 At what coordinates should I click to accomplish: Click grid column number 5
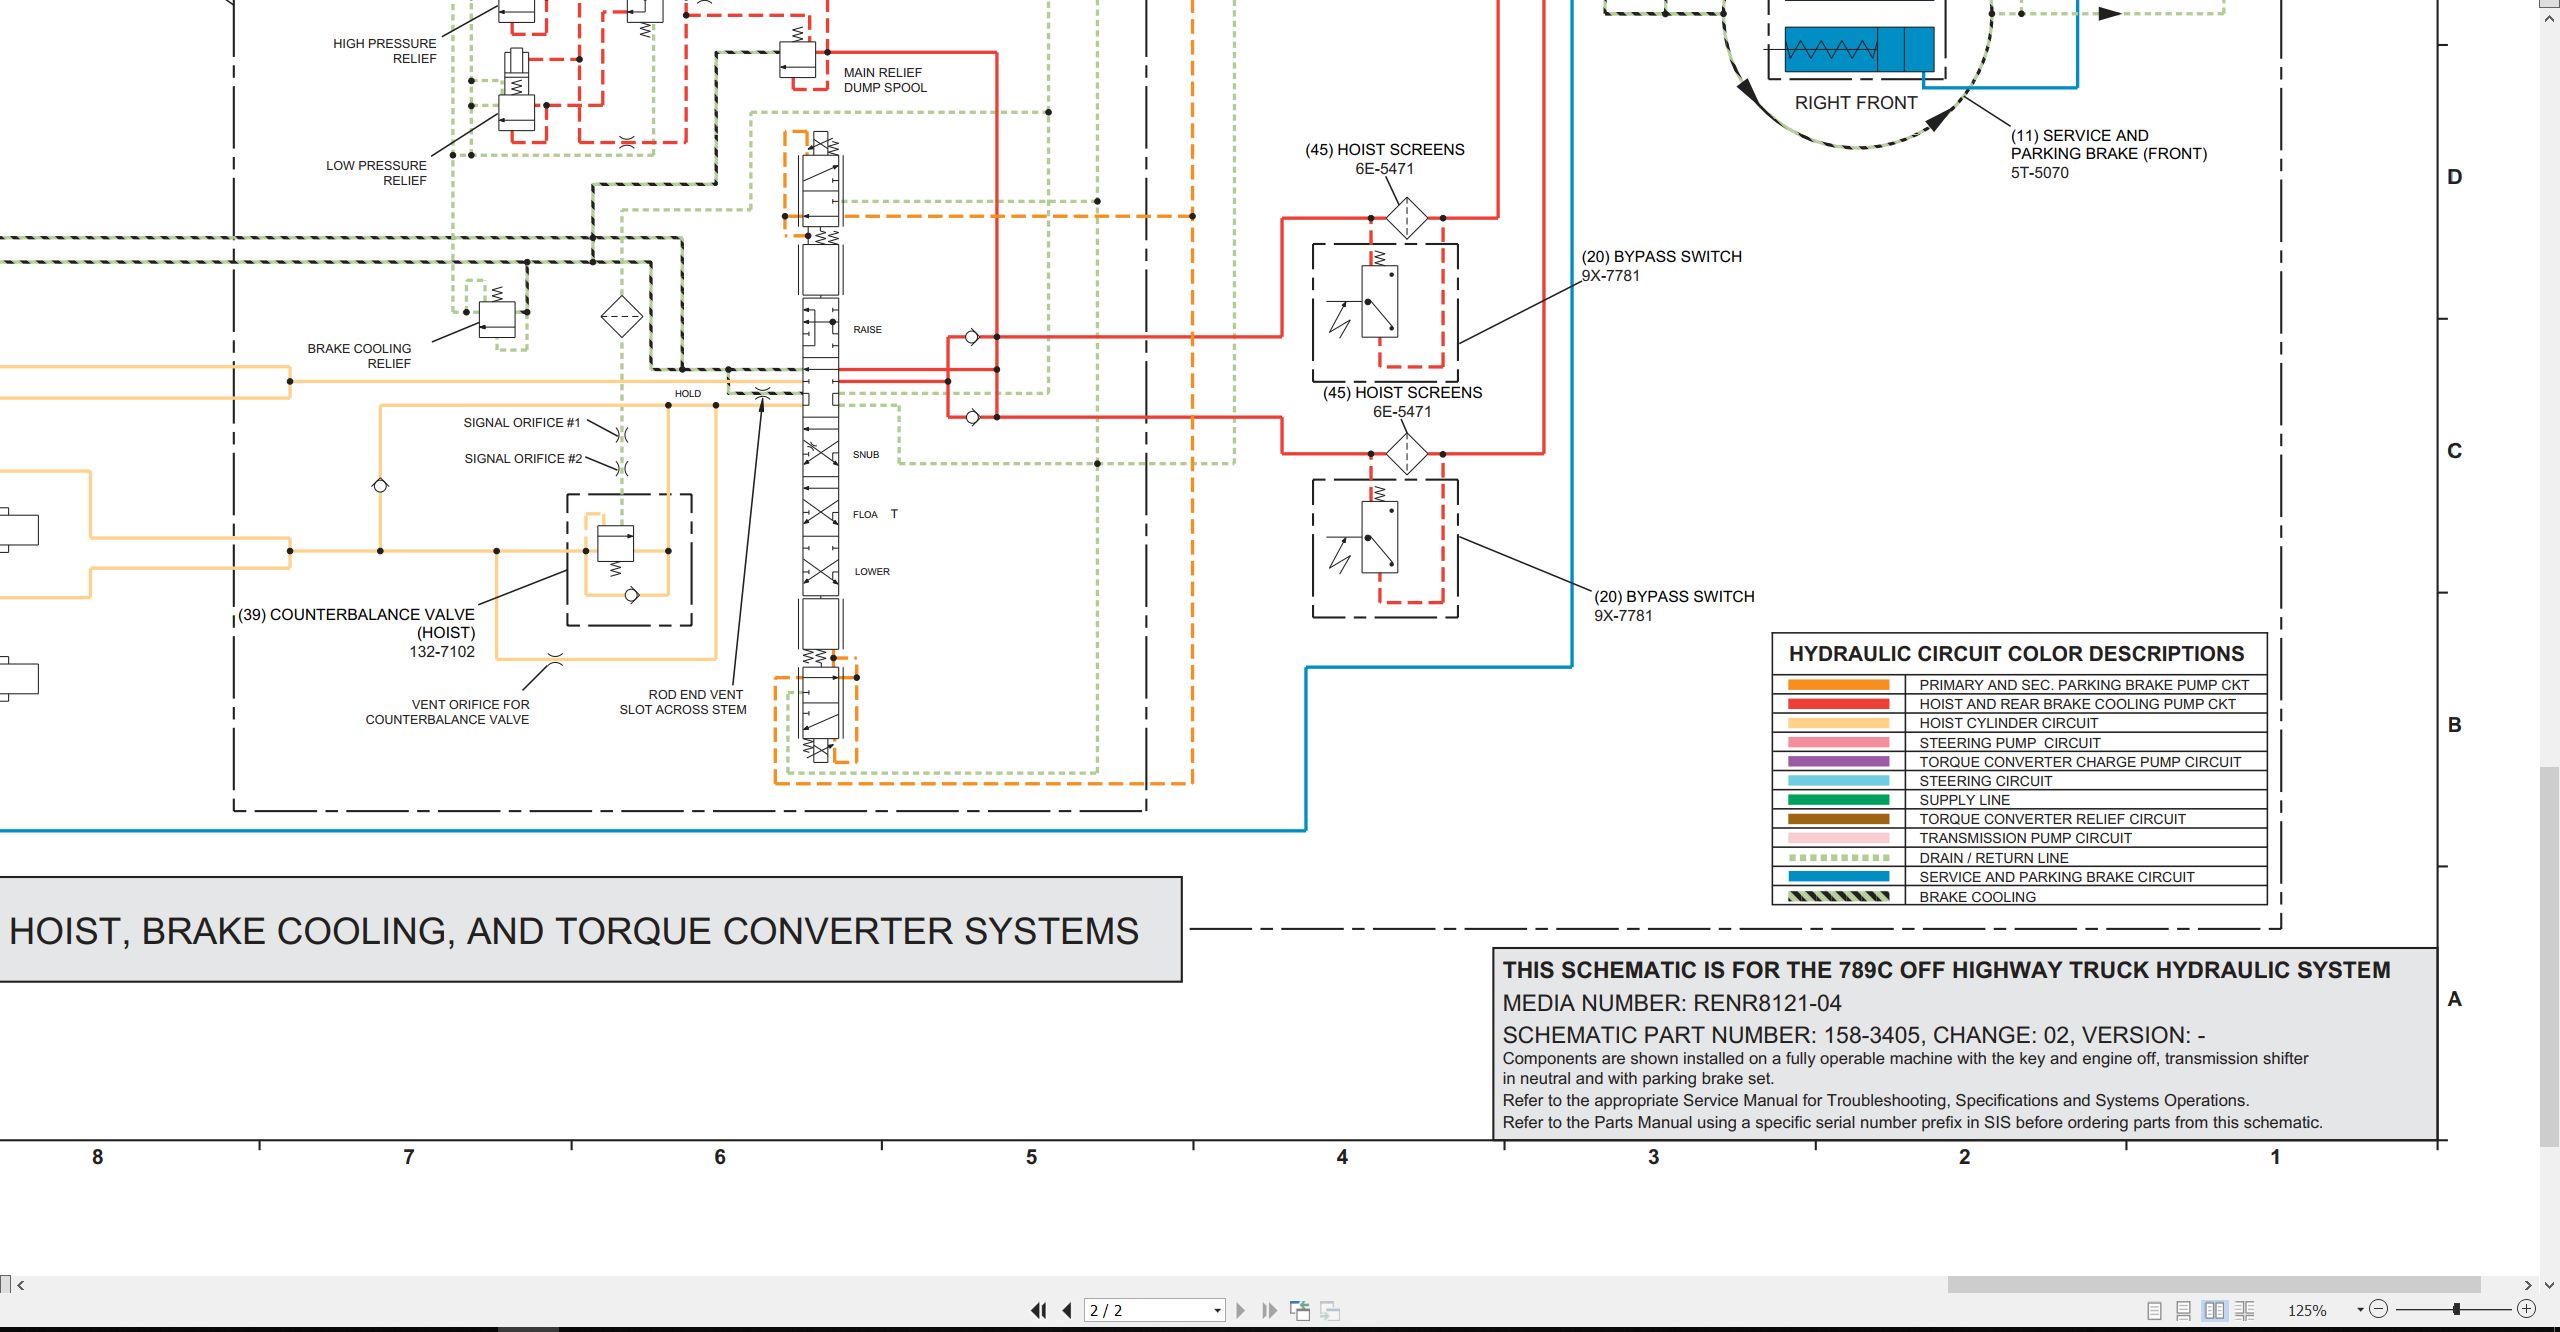(x=1031, y=1156)
